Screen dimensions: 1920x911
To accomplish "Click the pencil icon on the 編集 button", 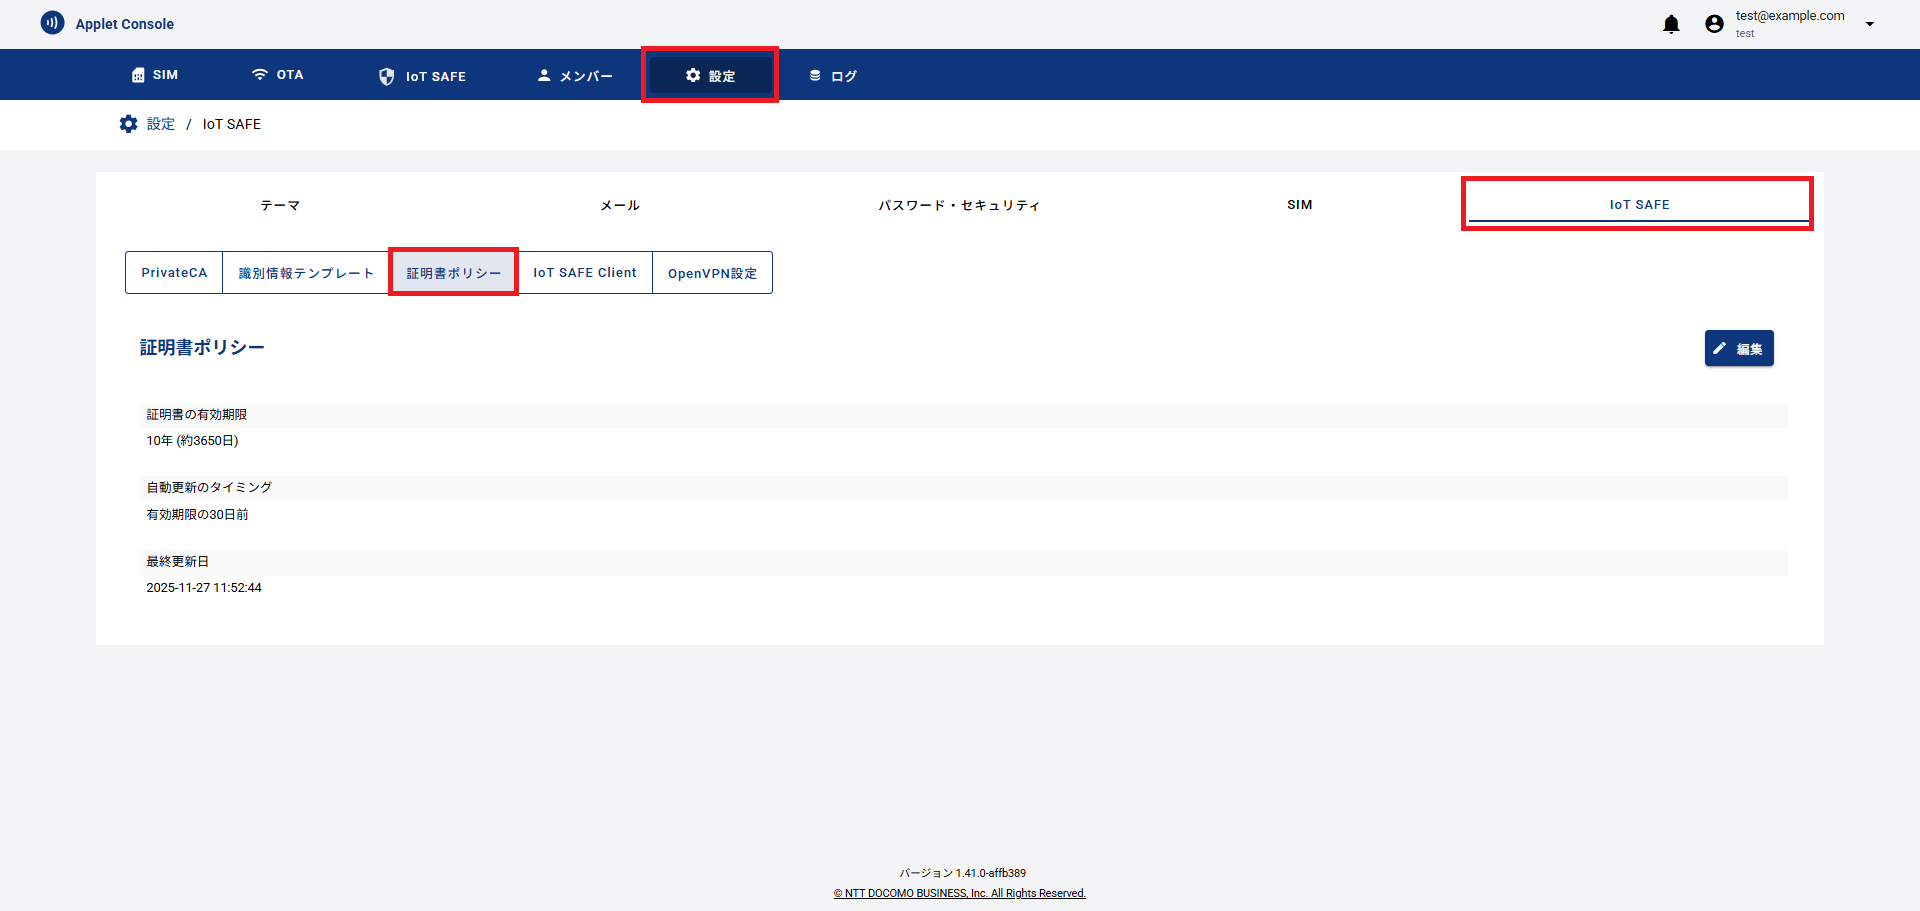I will (x=1719, y=348).
